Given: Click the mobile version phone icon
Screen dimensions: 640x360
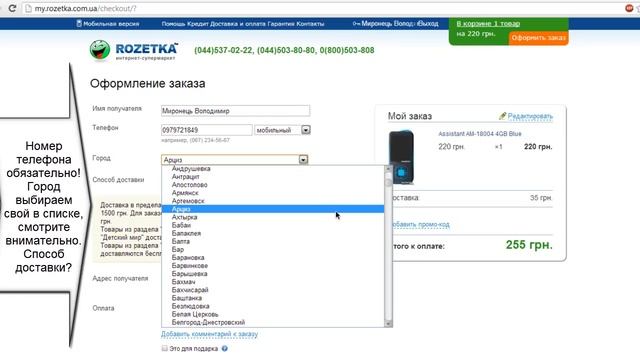Looking at the screenshot, I should (x=79, y=24).
